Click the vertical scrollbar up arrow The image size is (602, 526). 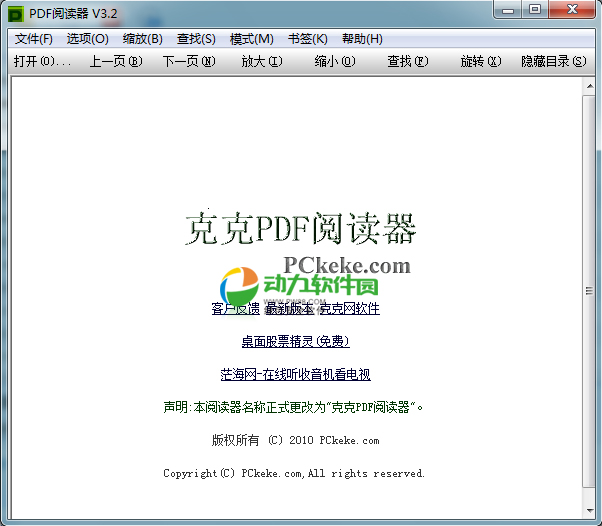588,86
